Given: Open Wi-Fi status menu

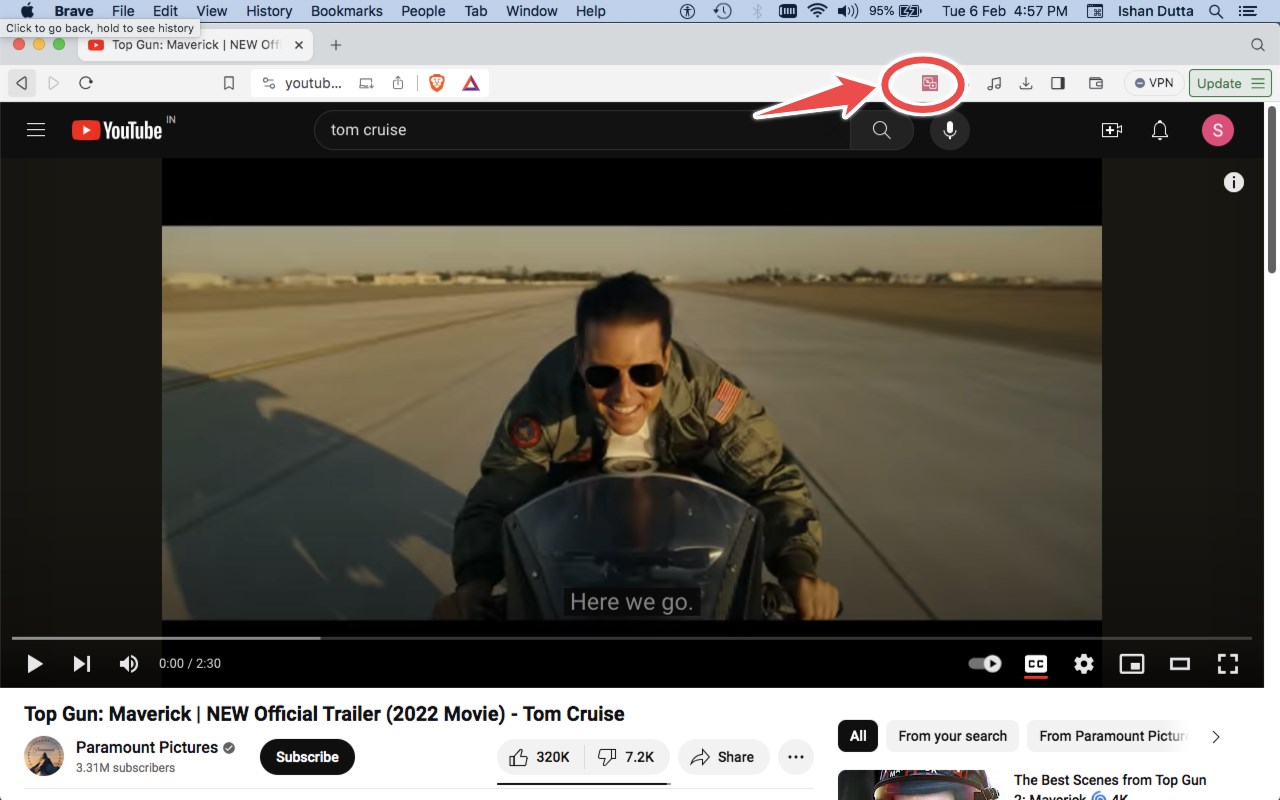Looking at the screenshot, I should [x=817, y=11].
